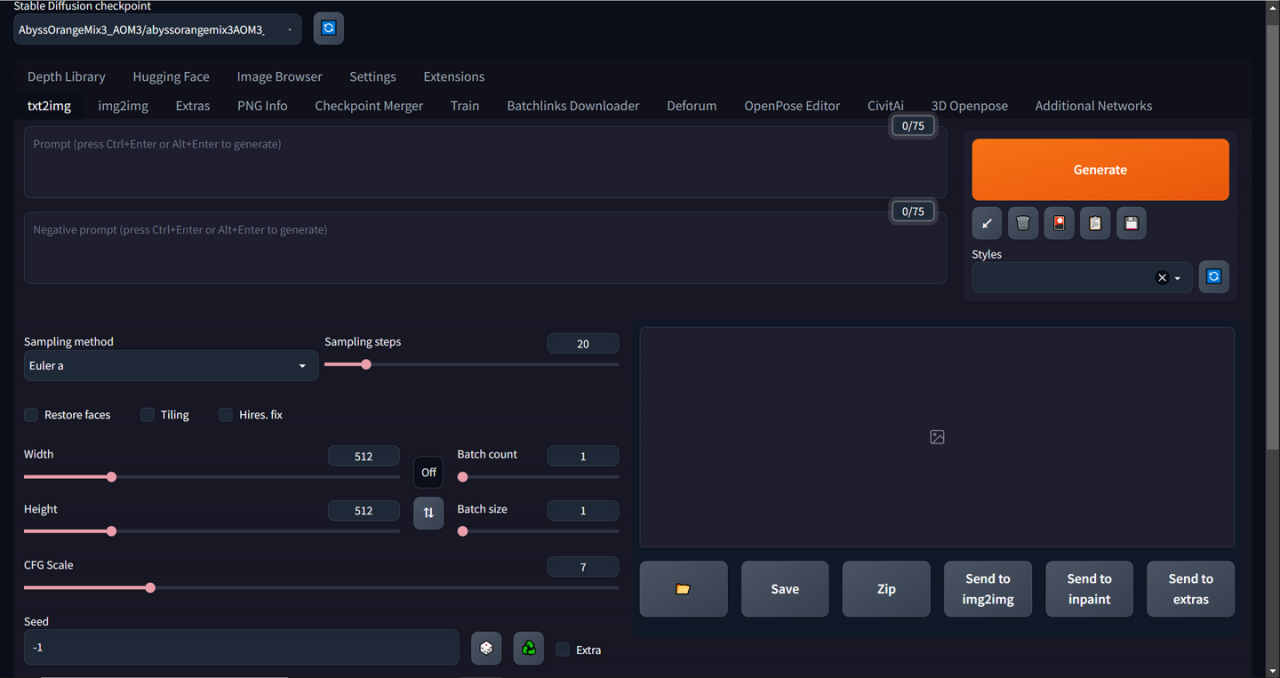The image size is (1280, 678).
Task: Click the floppy disk save style icon
Action: pos(1131,223)
